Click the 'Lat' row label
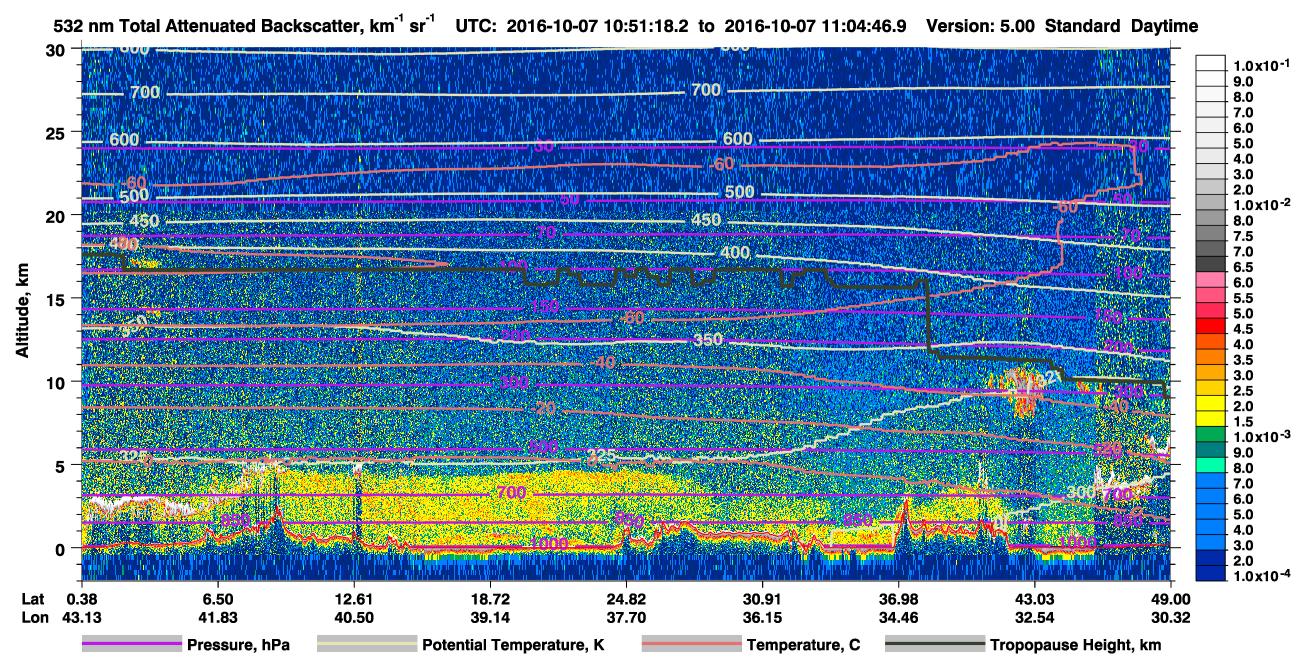Viewport: 1300px width, 667px height. 34,600
